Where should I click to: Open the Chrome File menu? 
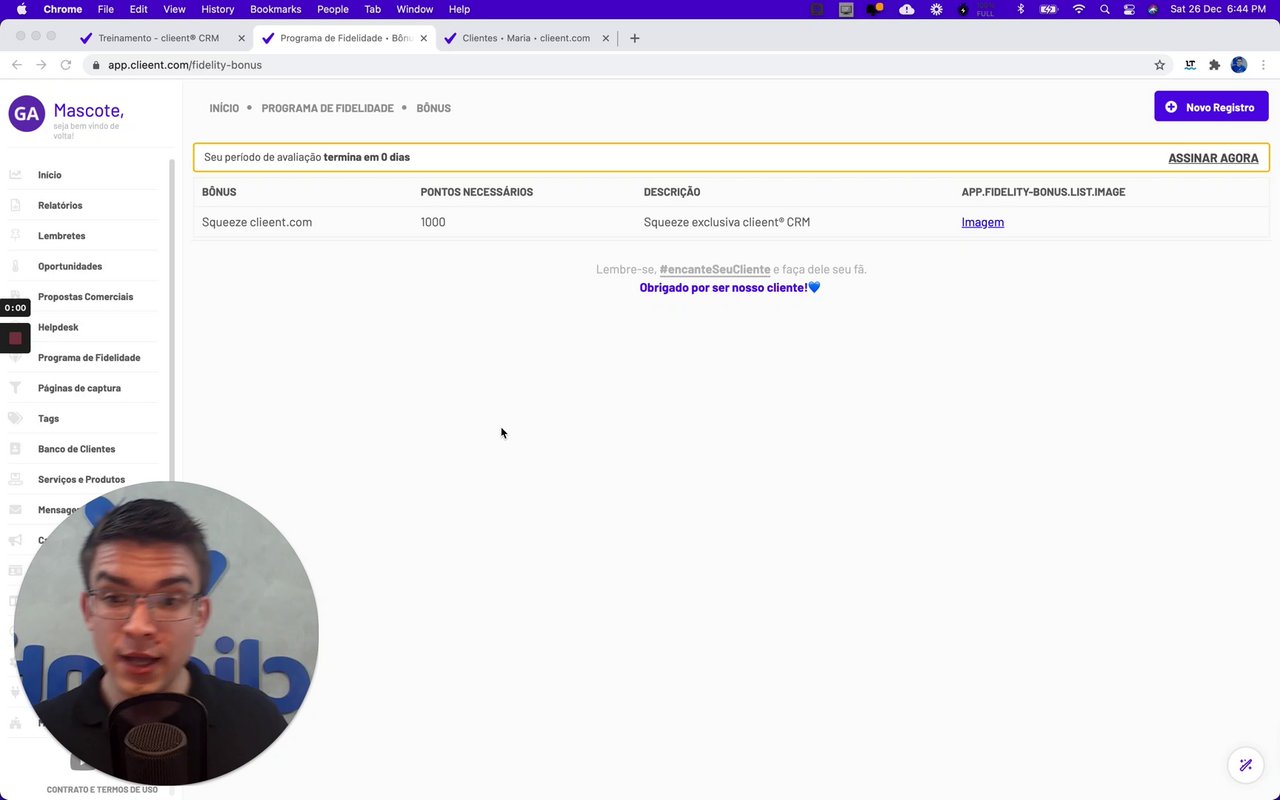point(106,9)
